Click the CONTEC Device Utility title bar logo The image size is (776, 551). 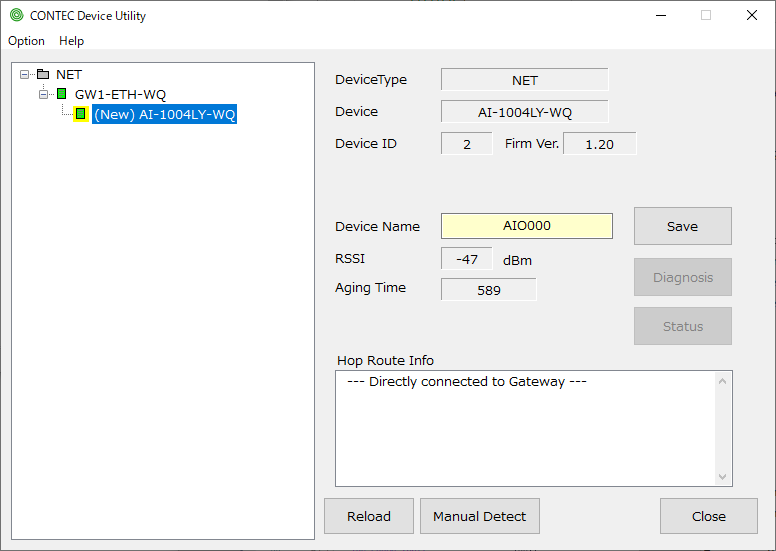tap(16, 15)
